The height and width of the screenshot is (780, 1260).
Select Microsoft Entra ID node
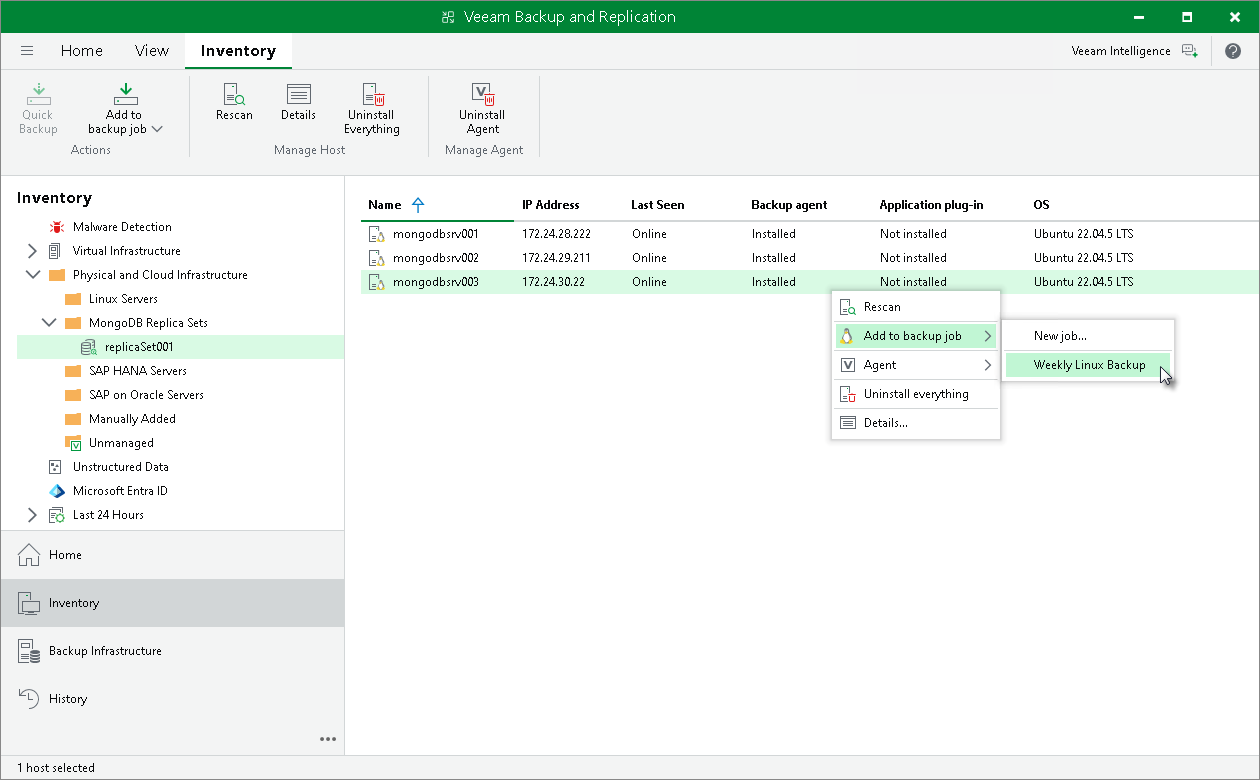pyautogui.click(x=120, y=491)
